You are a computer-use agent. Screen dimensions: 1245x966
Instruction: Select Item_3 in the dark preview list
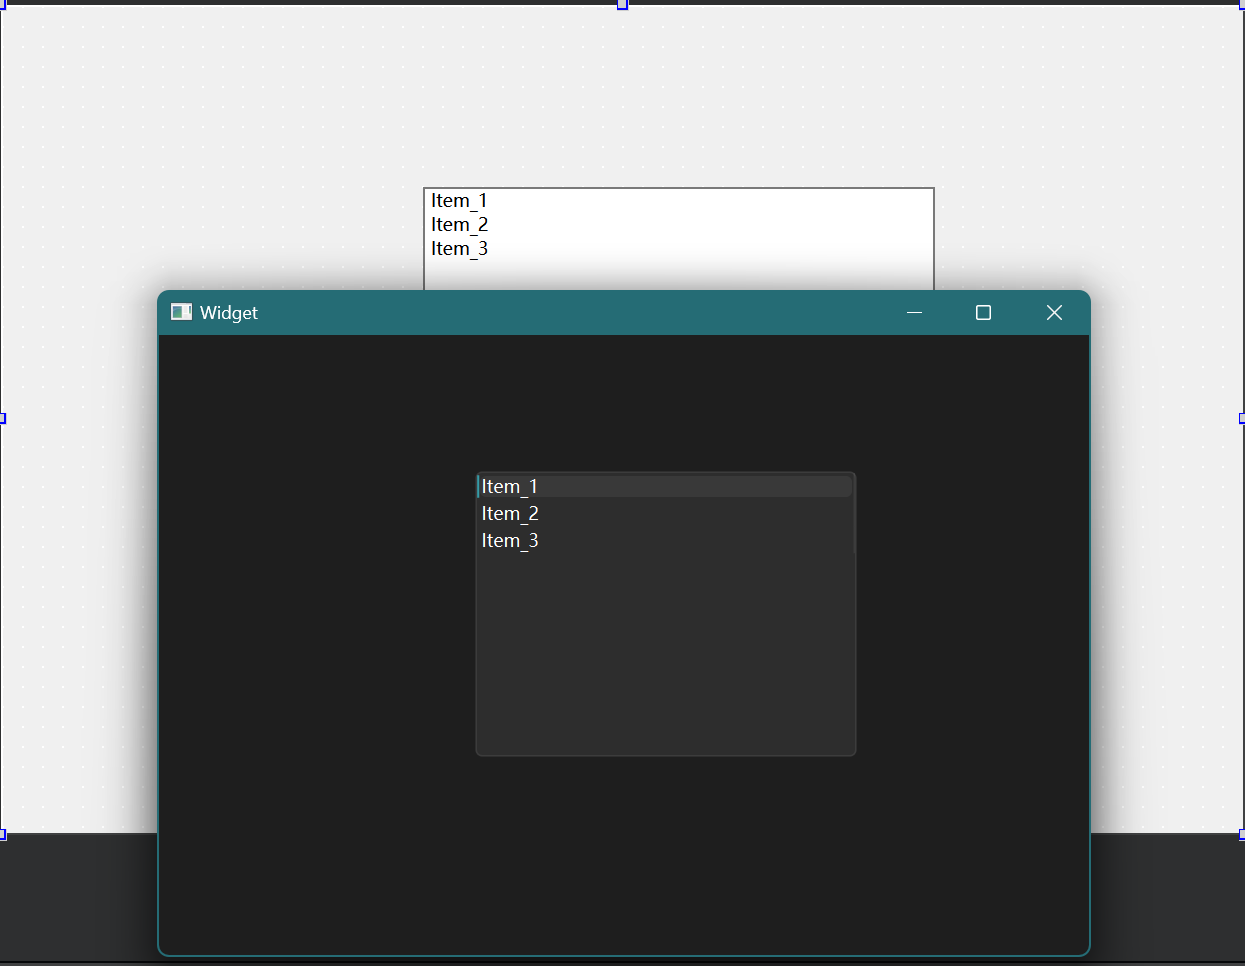pyautogui.click(x=510, y=541)
